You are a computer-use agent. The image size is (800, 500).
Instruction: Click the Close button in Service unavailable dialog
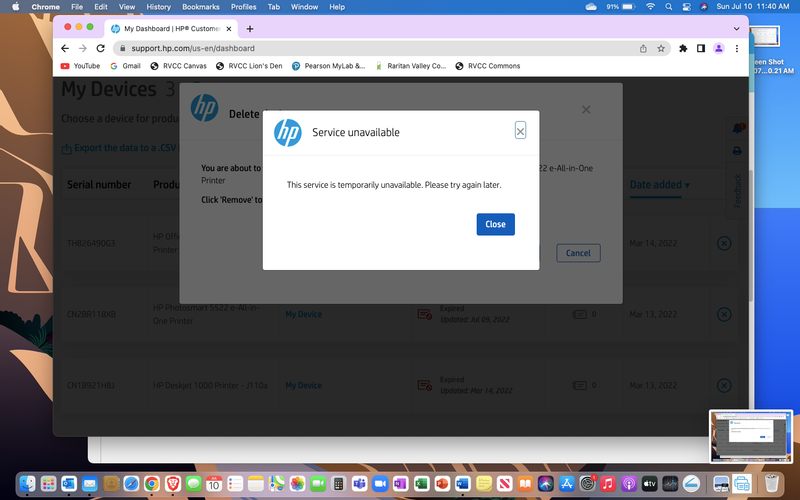[x=495, y=224]
